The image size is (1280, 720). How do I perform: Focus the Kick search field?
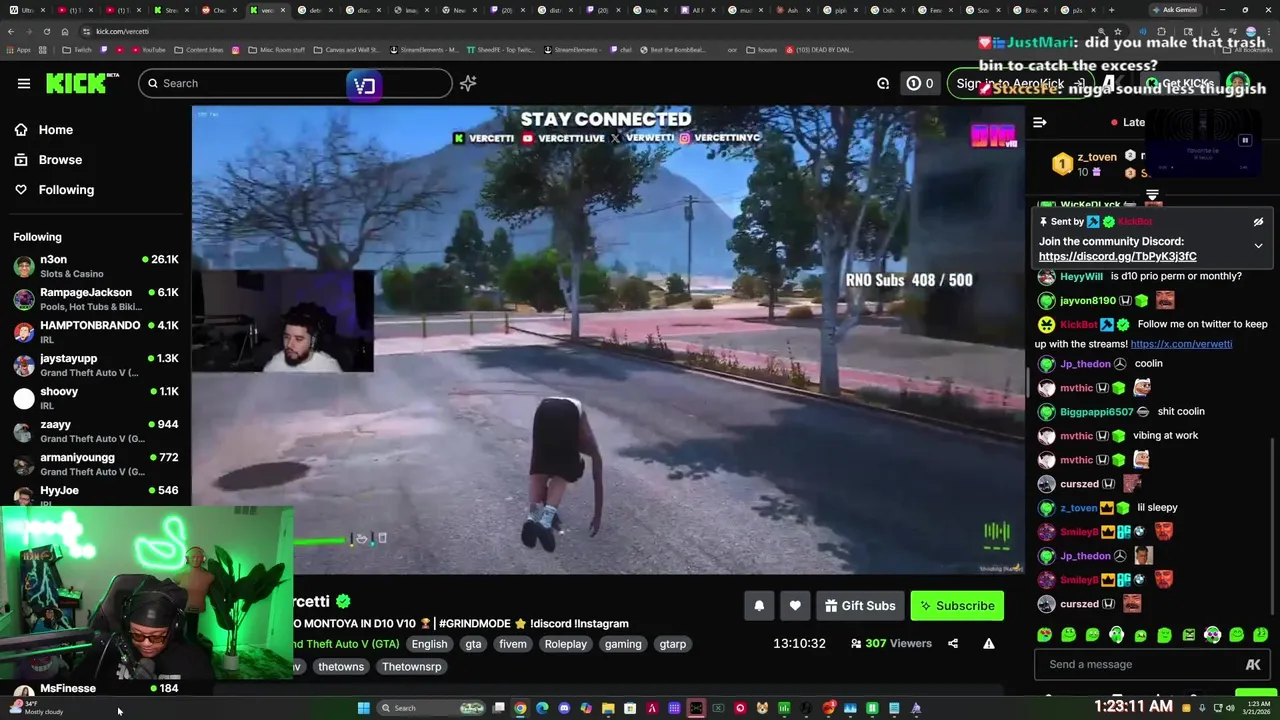[295, 83]
